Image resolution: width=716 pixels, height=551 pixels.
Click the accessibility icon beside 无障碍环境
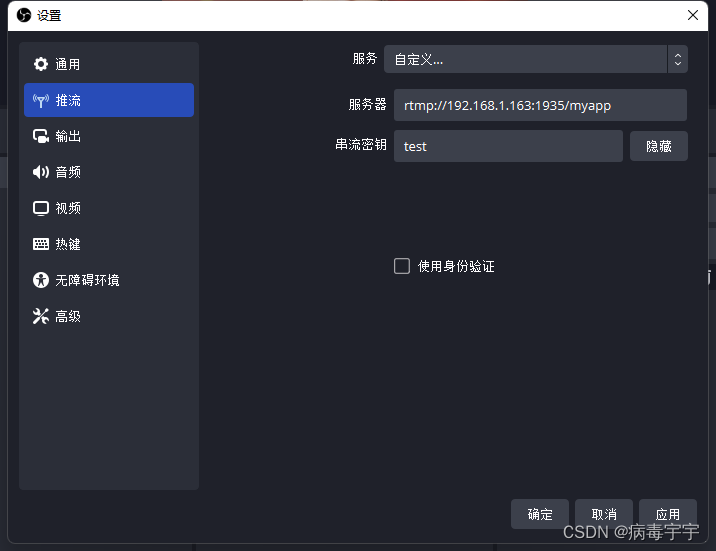click(x=41, y=280)
